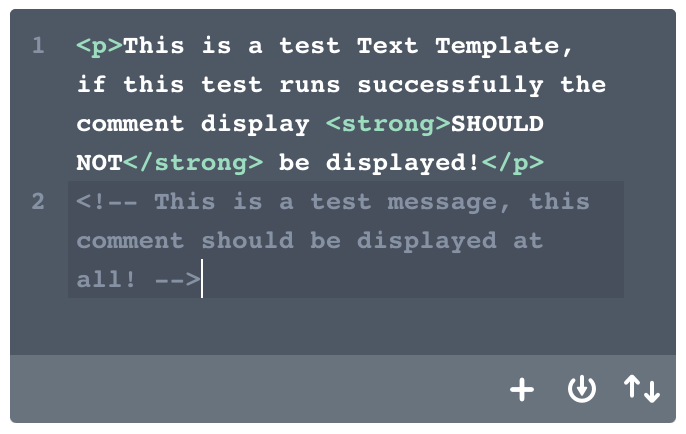Click the comment opening '<!--' marker
The height and width of the screenshot is (434, 686).
pyautogui.click(x=107, y=202)
